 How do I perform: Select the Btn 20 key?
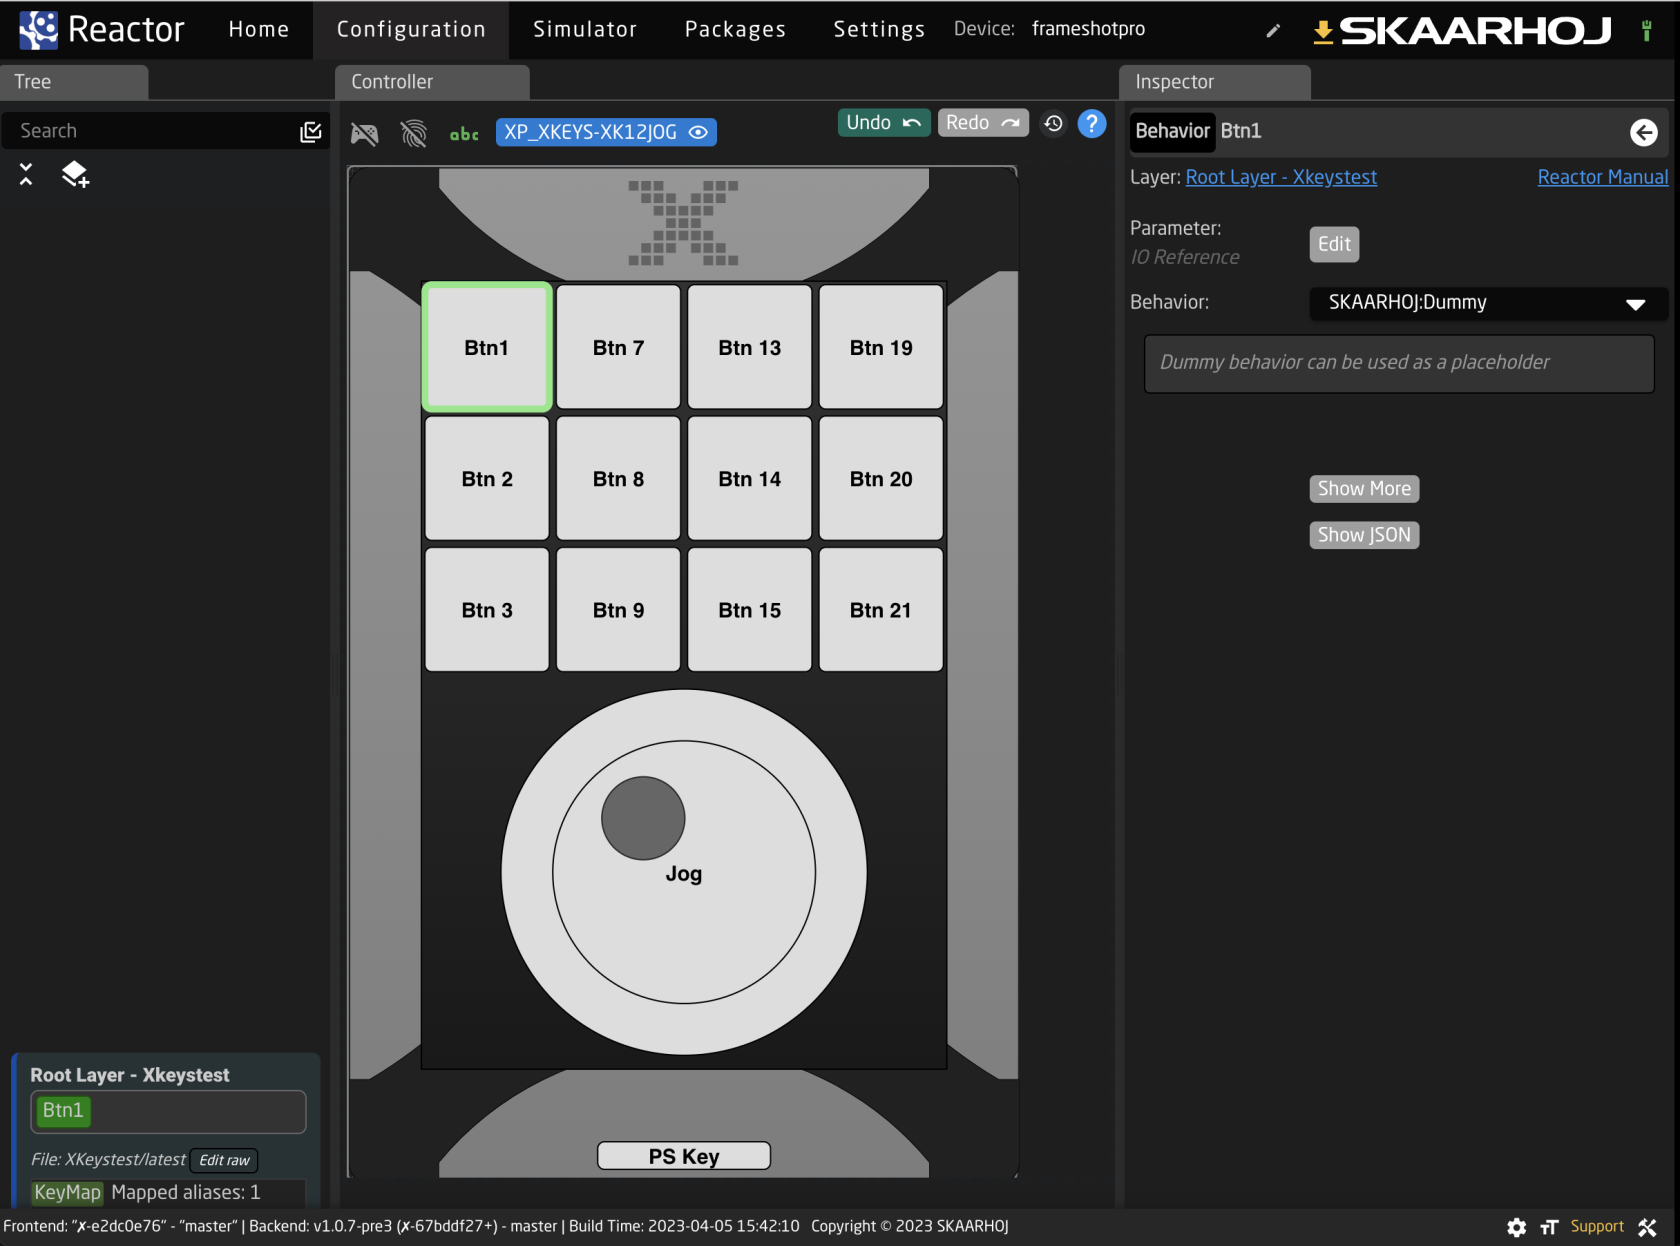coord(881,479)
